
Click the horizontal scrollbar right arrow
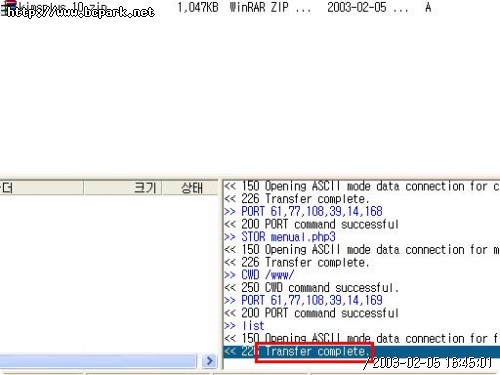(209, 361)
